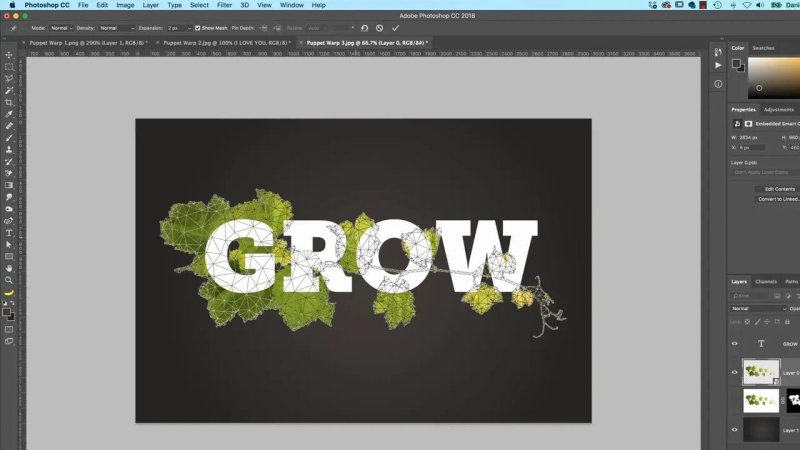
Task: Switch to the Channels tab
Action: 766,282
